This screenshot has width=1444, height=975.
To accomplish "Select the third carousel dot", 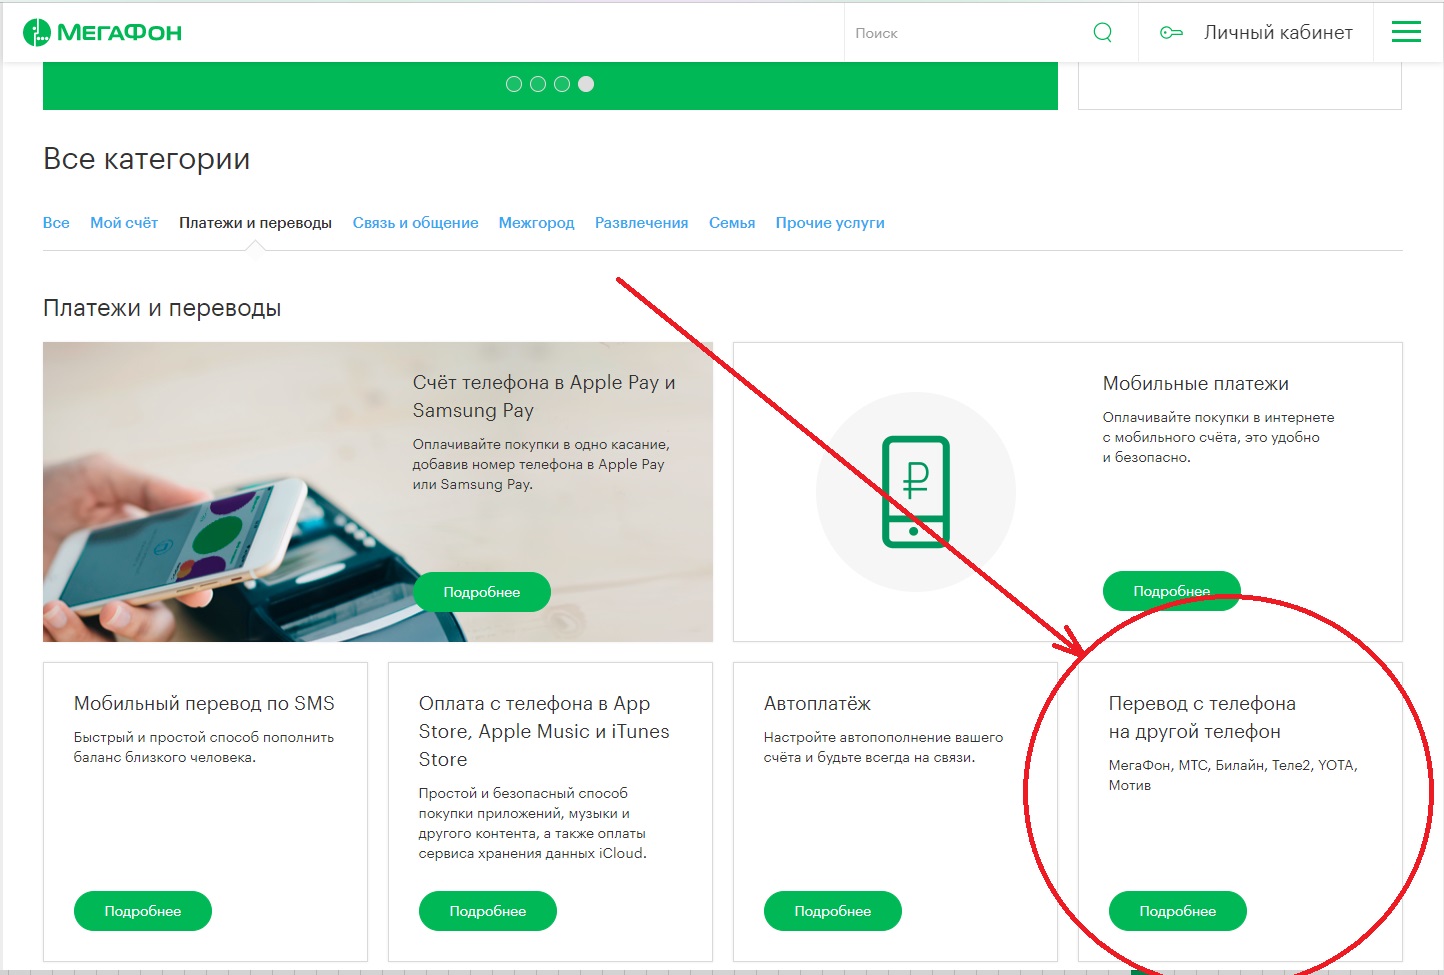I will (x=562, y=84).
